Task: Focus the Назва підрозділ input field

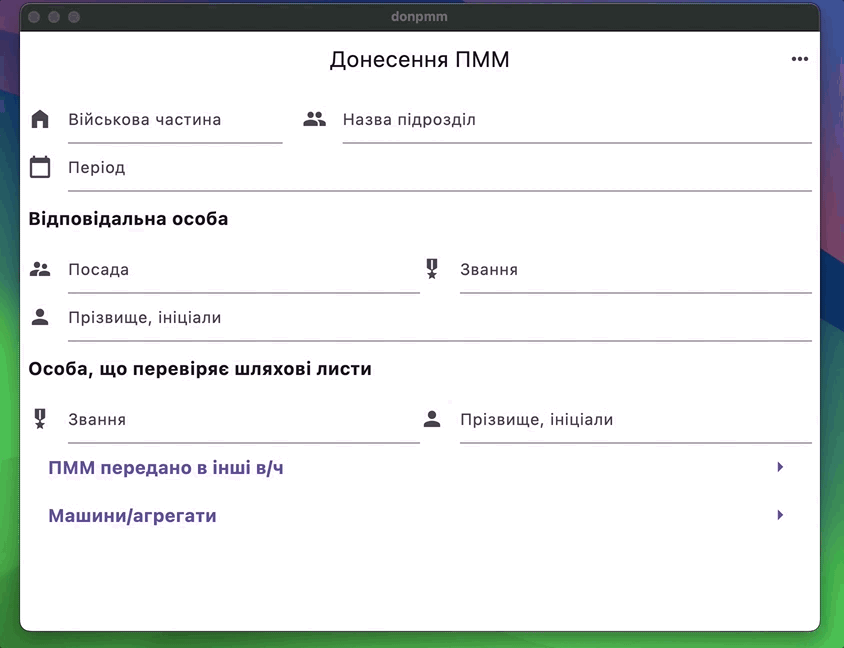Action: pos(577,120)
